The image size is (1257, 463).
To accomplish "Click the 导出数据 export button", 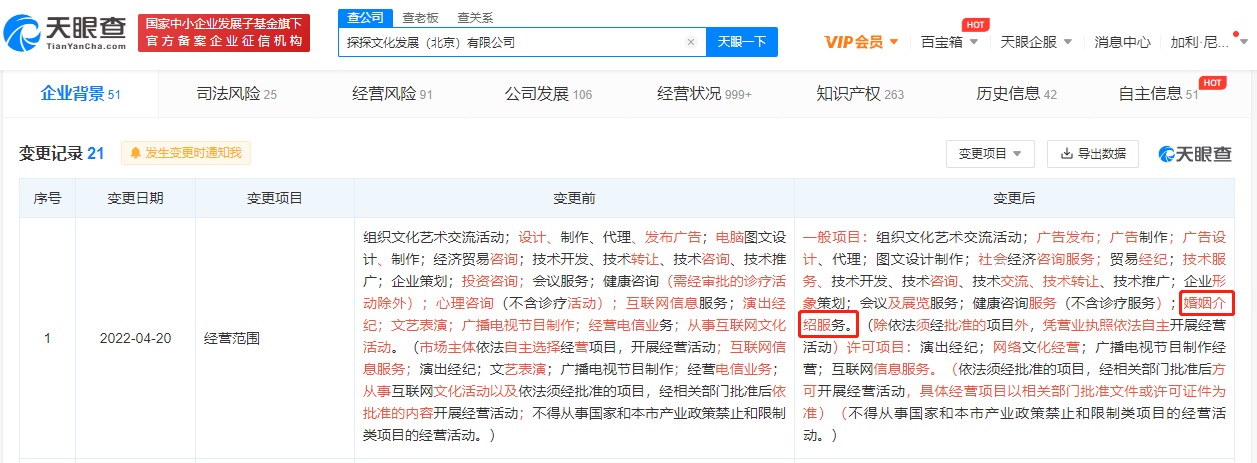I will [x=1093, y=153].
